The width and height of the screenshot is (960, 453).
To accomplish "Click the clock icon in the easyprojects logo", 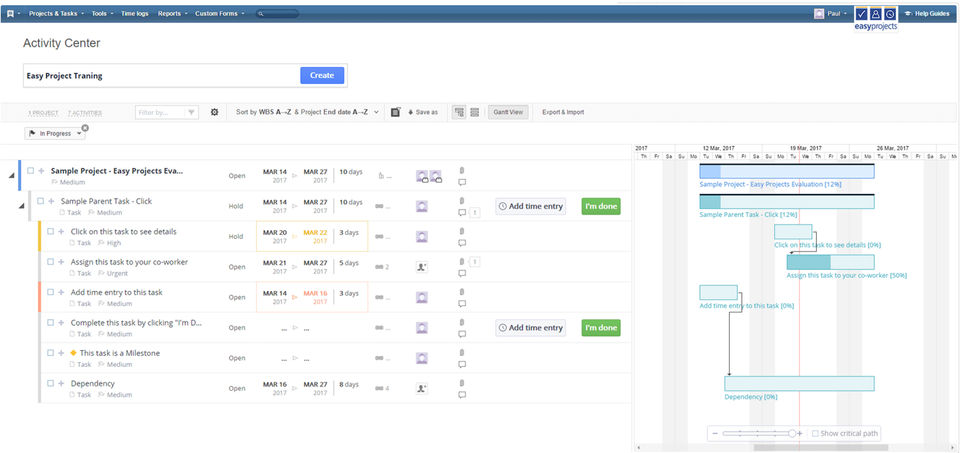I will [x=890, y=13].
